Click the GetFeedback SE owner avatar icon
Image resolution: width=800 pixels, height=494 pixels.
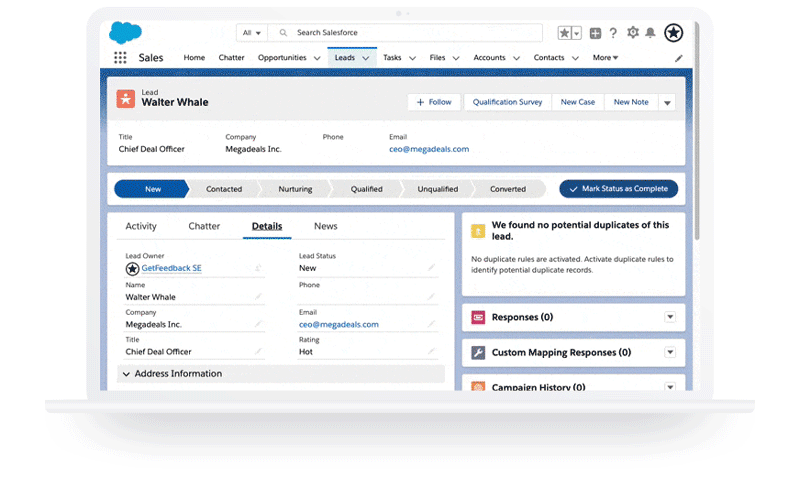[x=132, y=268]
